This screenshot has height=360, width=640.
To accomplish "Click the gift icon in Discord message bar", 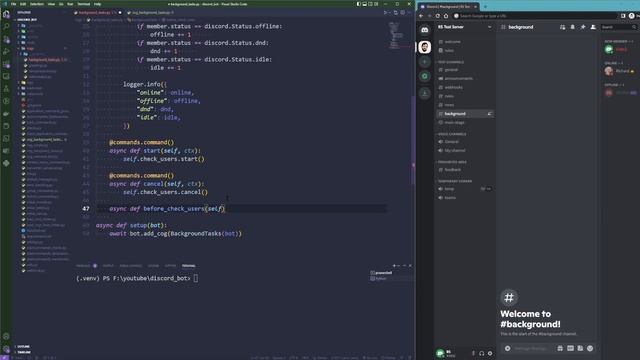I will pos(560,348).
